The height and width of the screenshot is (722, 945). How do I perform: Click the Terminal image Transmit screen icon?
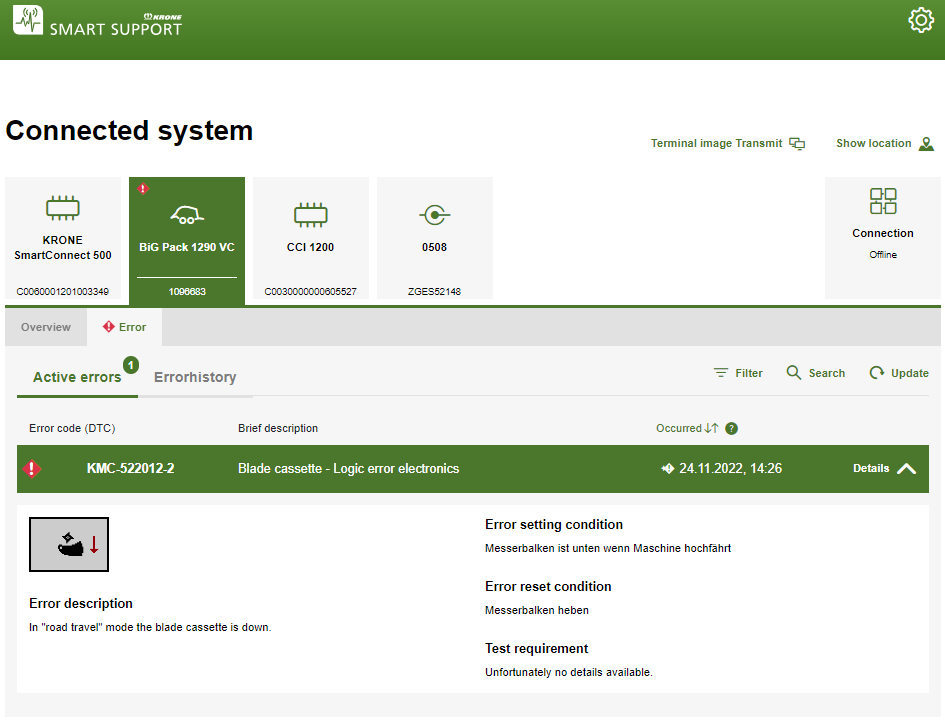point(797,144)
